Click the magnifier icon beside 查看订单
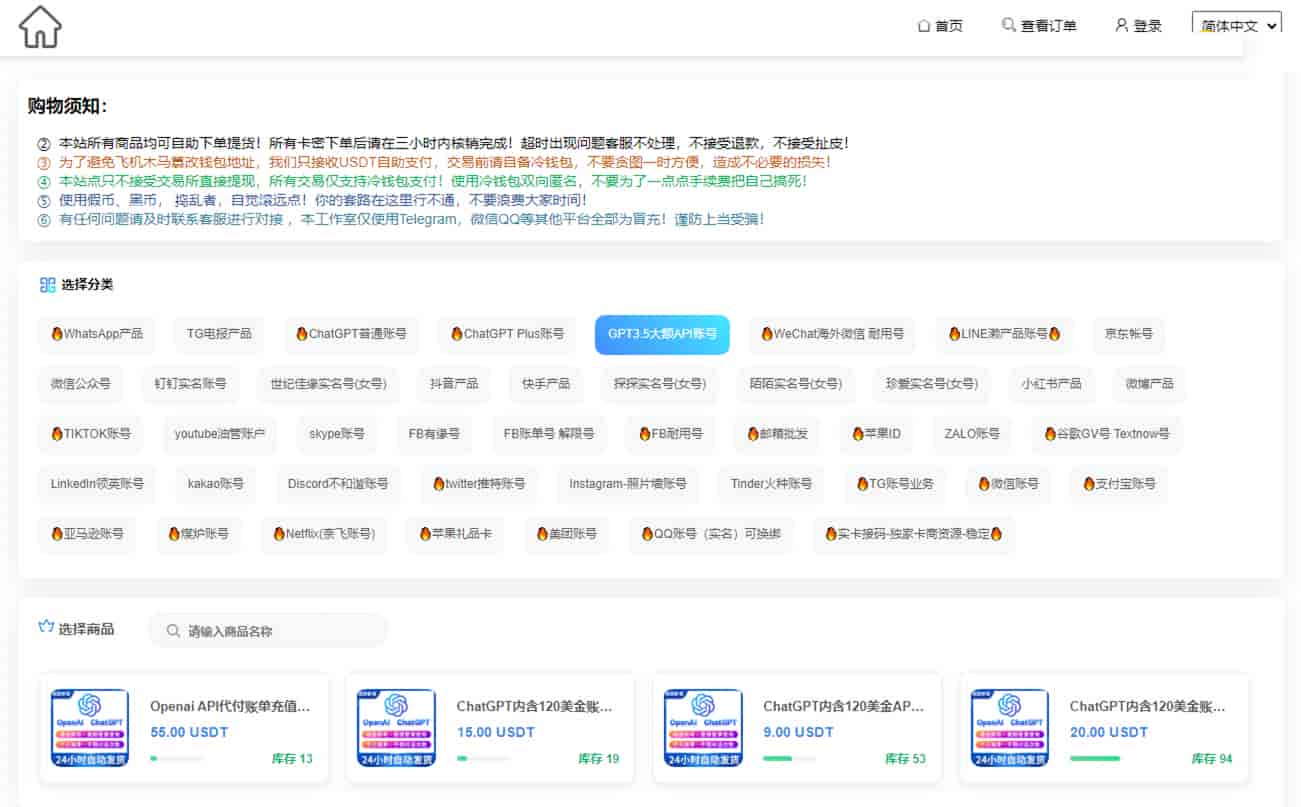Viewport: 1301px width, 807px height. pos(1008,25)
